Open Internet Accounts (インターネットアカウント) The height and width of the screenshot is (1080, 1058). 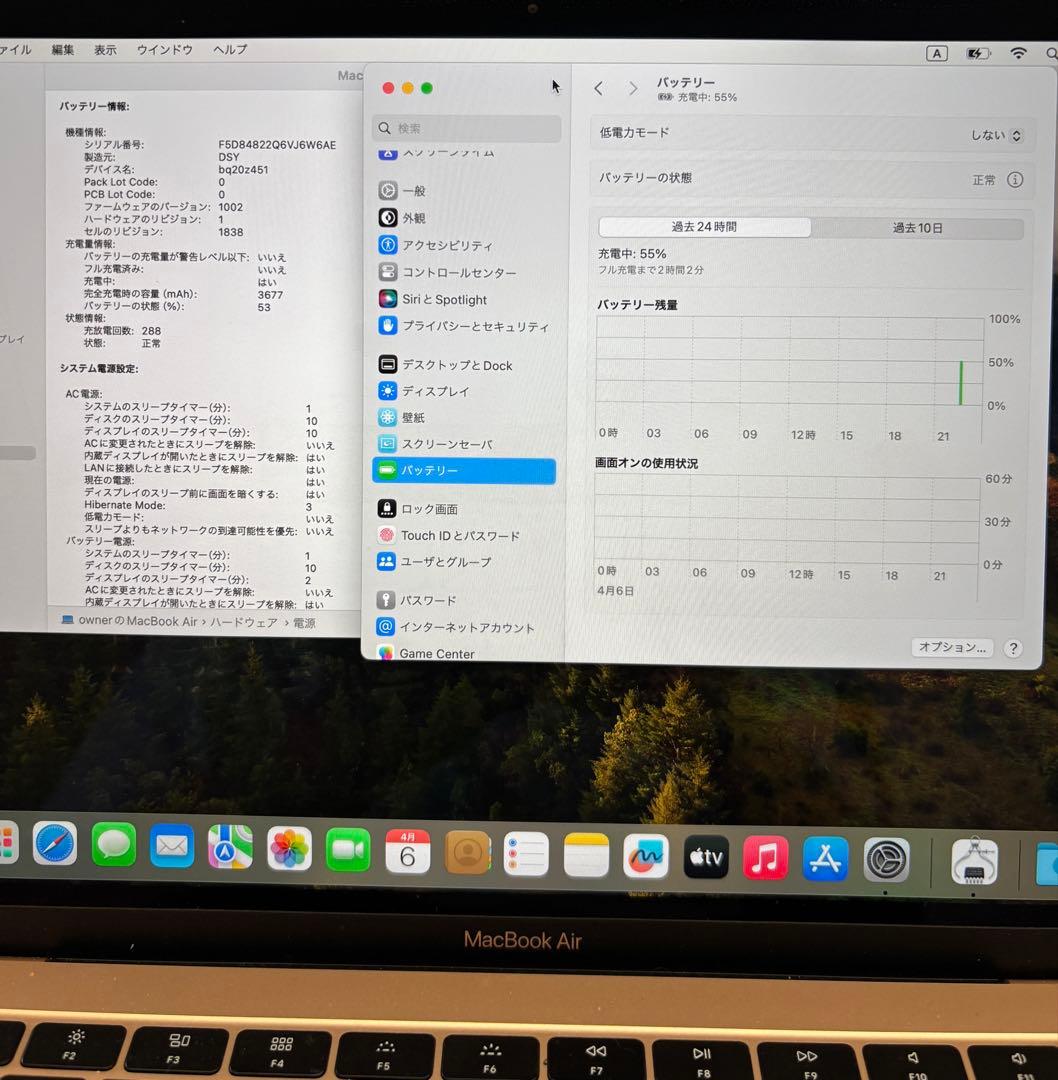point(456,627)
